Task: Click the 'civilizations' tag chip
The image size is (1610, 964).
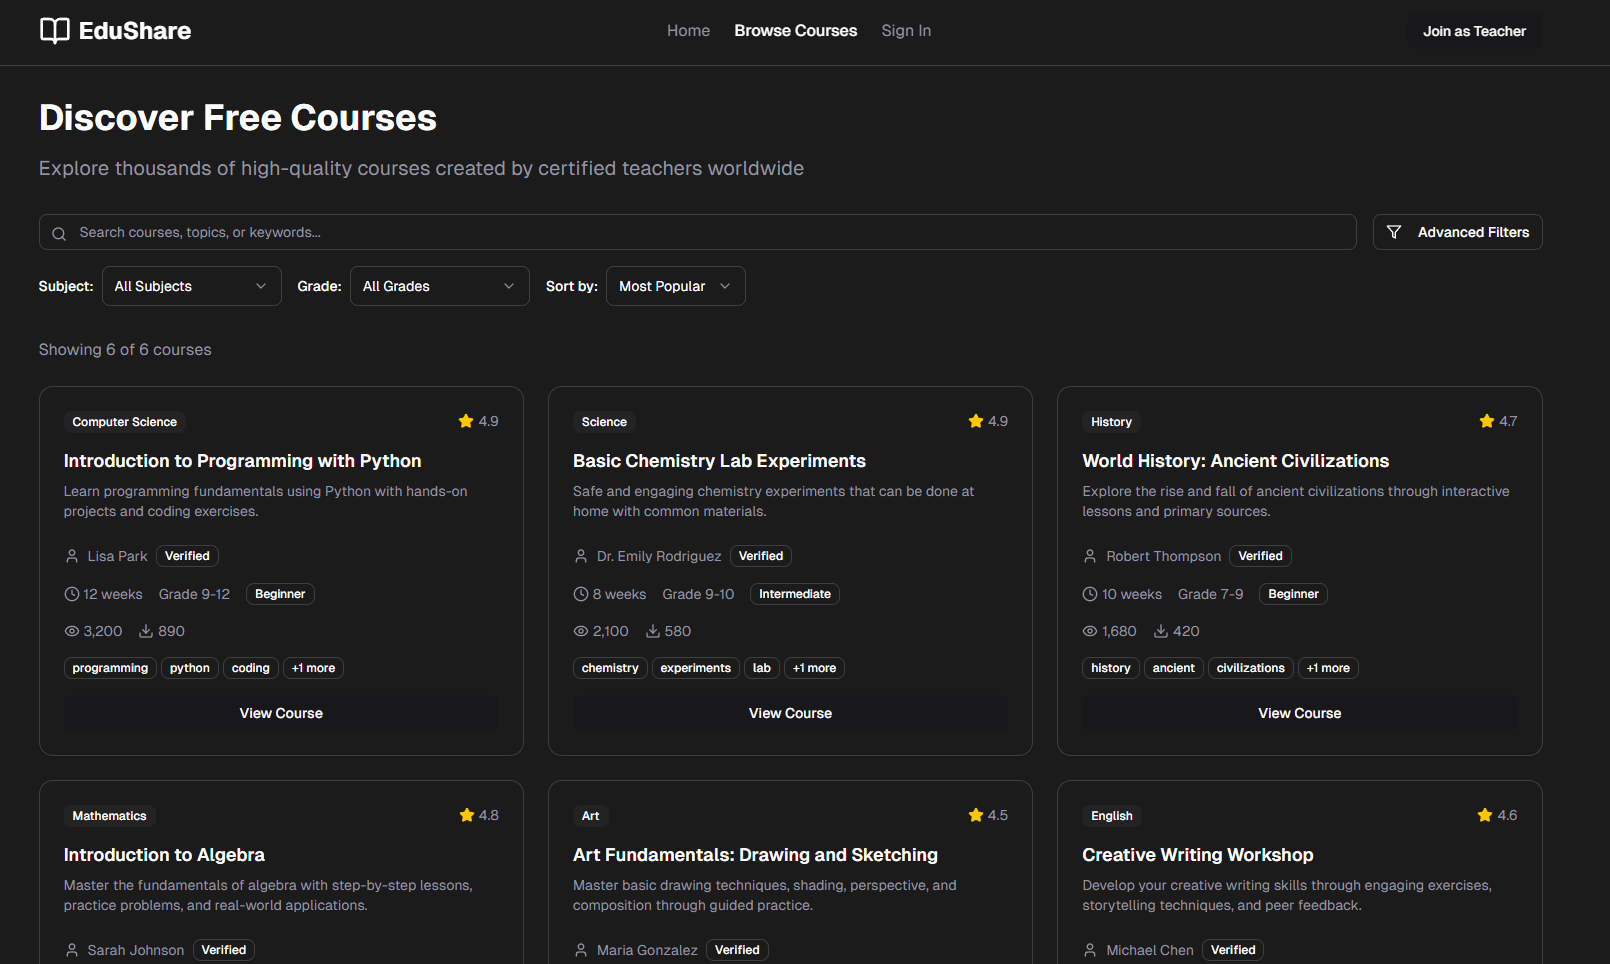Action: (x=1251, y=668)
